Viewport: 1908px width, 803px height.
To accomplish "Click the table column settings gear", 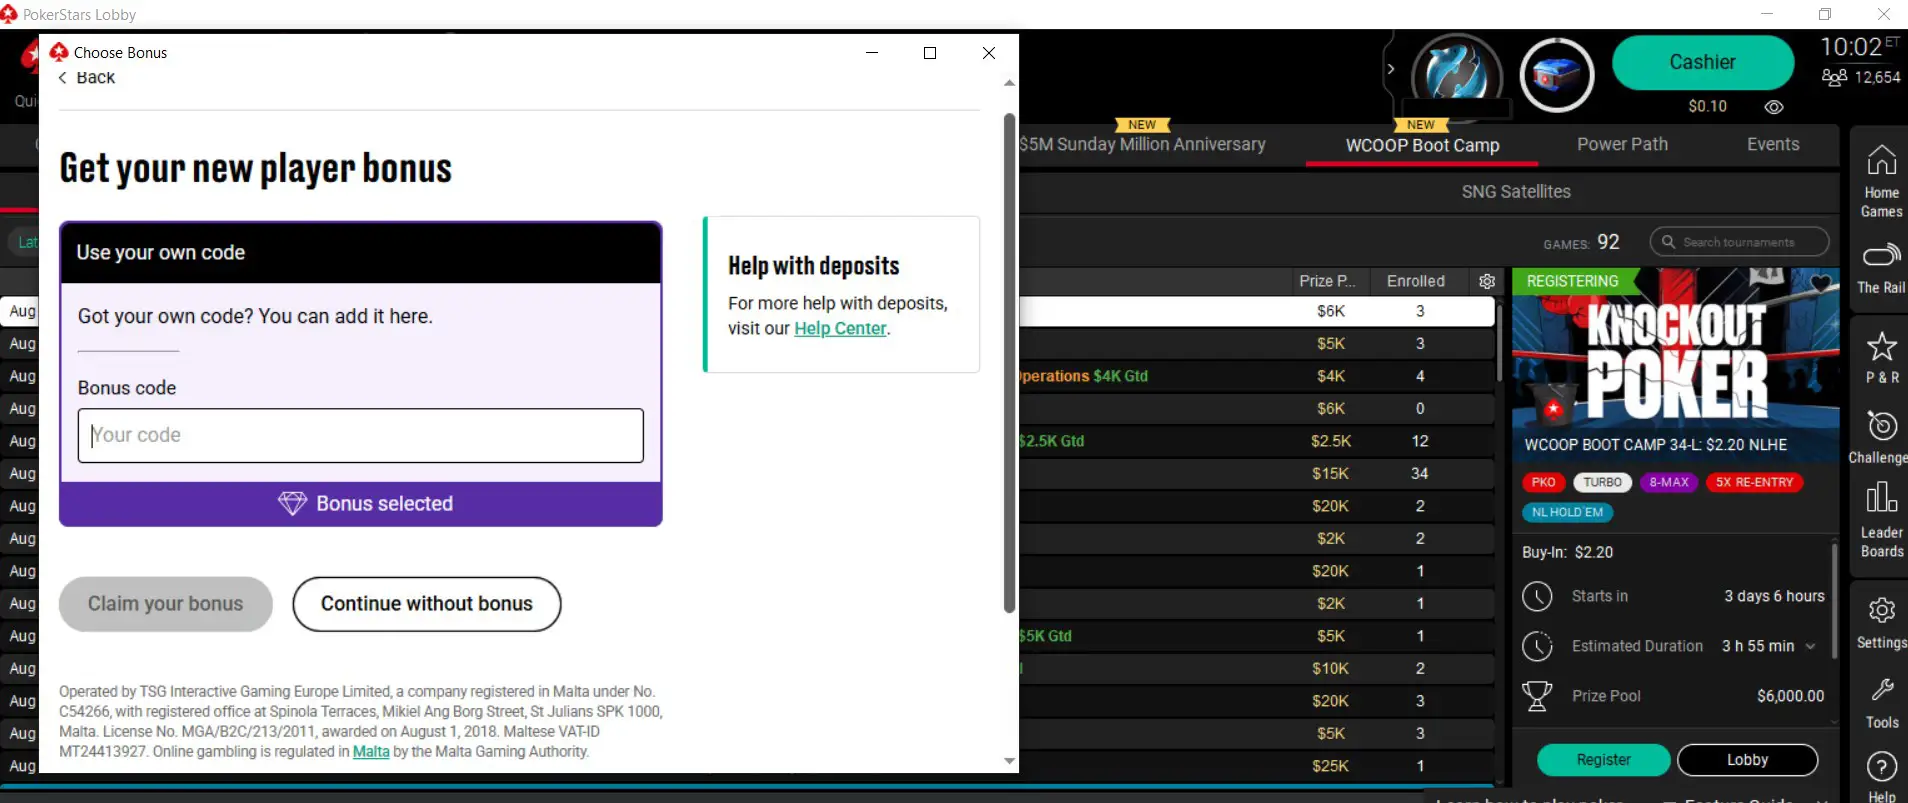I will (x=1487, y=281).
